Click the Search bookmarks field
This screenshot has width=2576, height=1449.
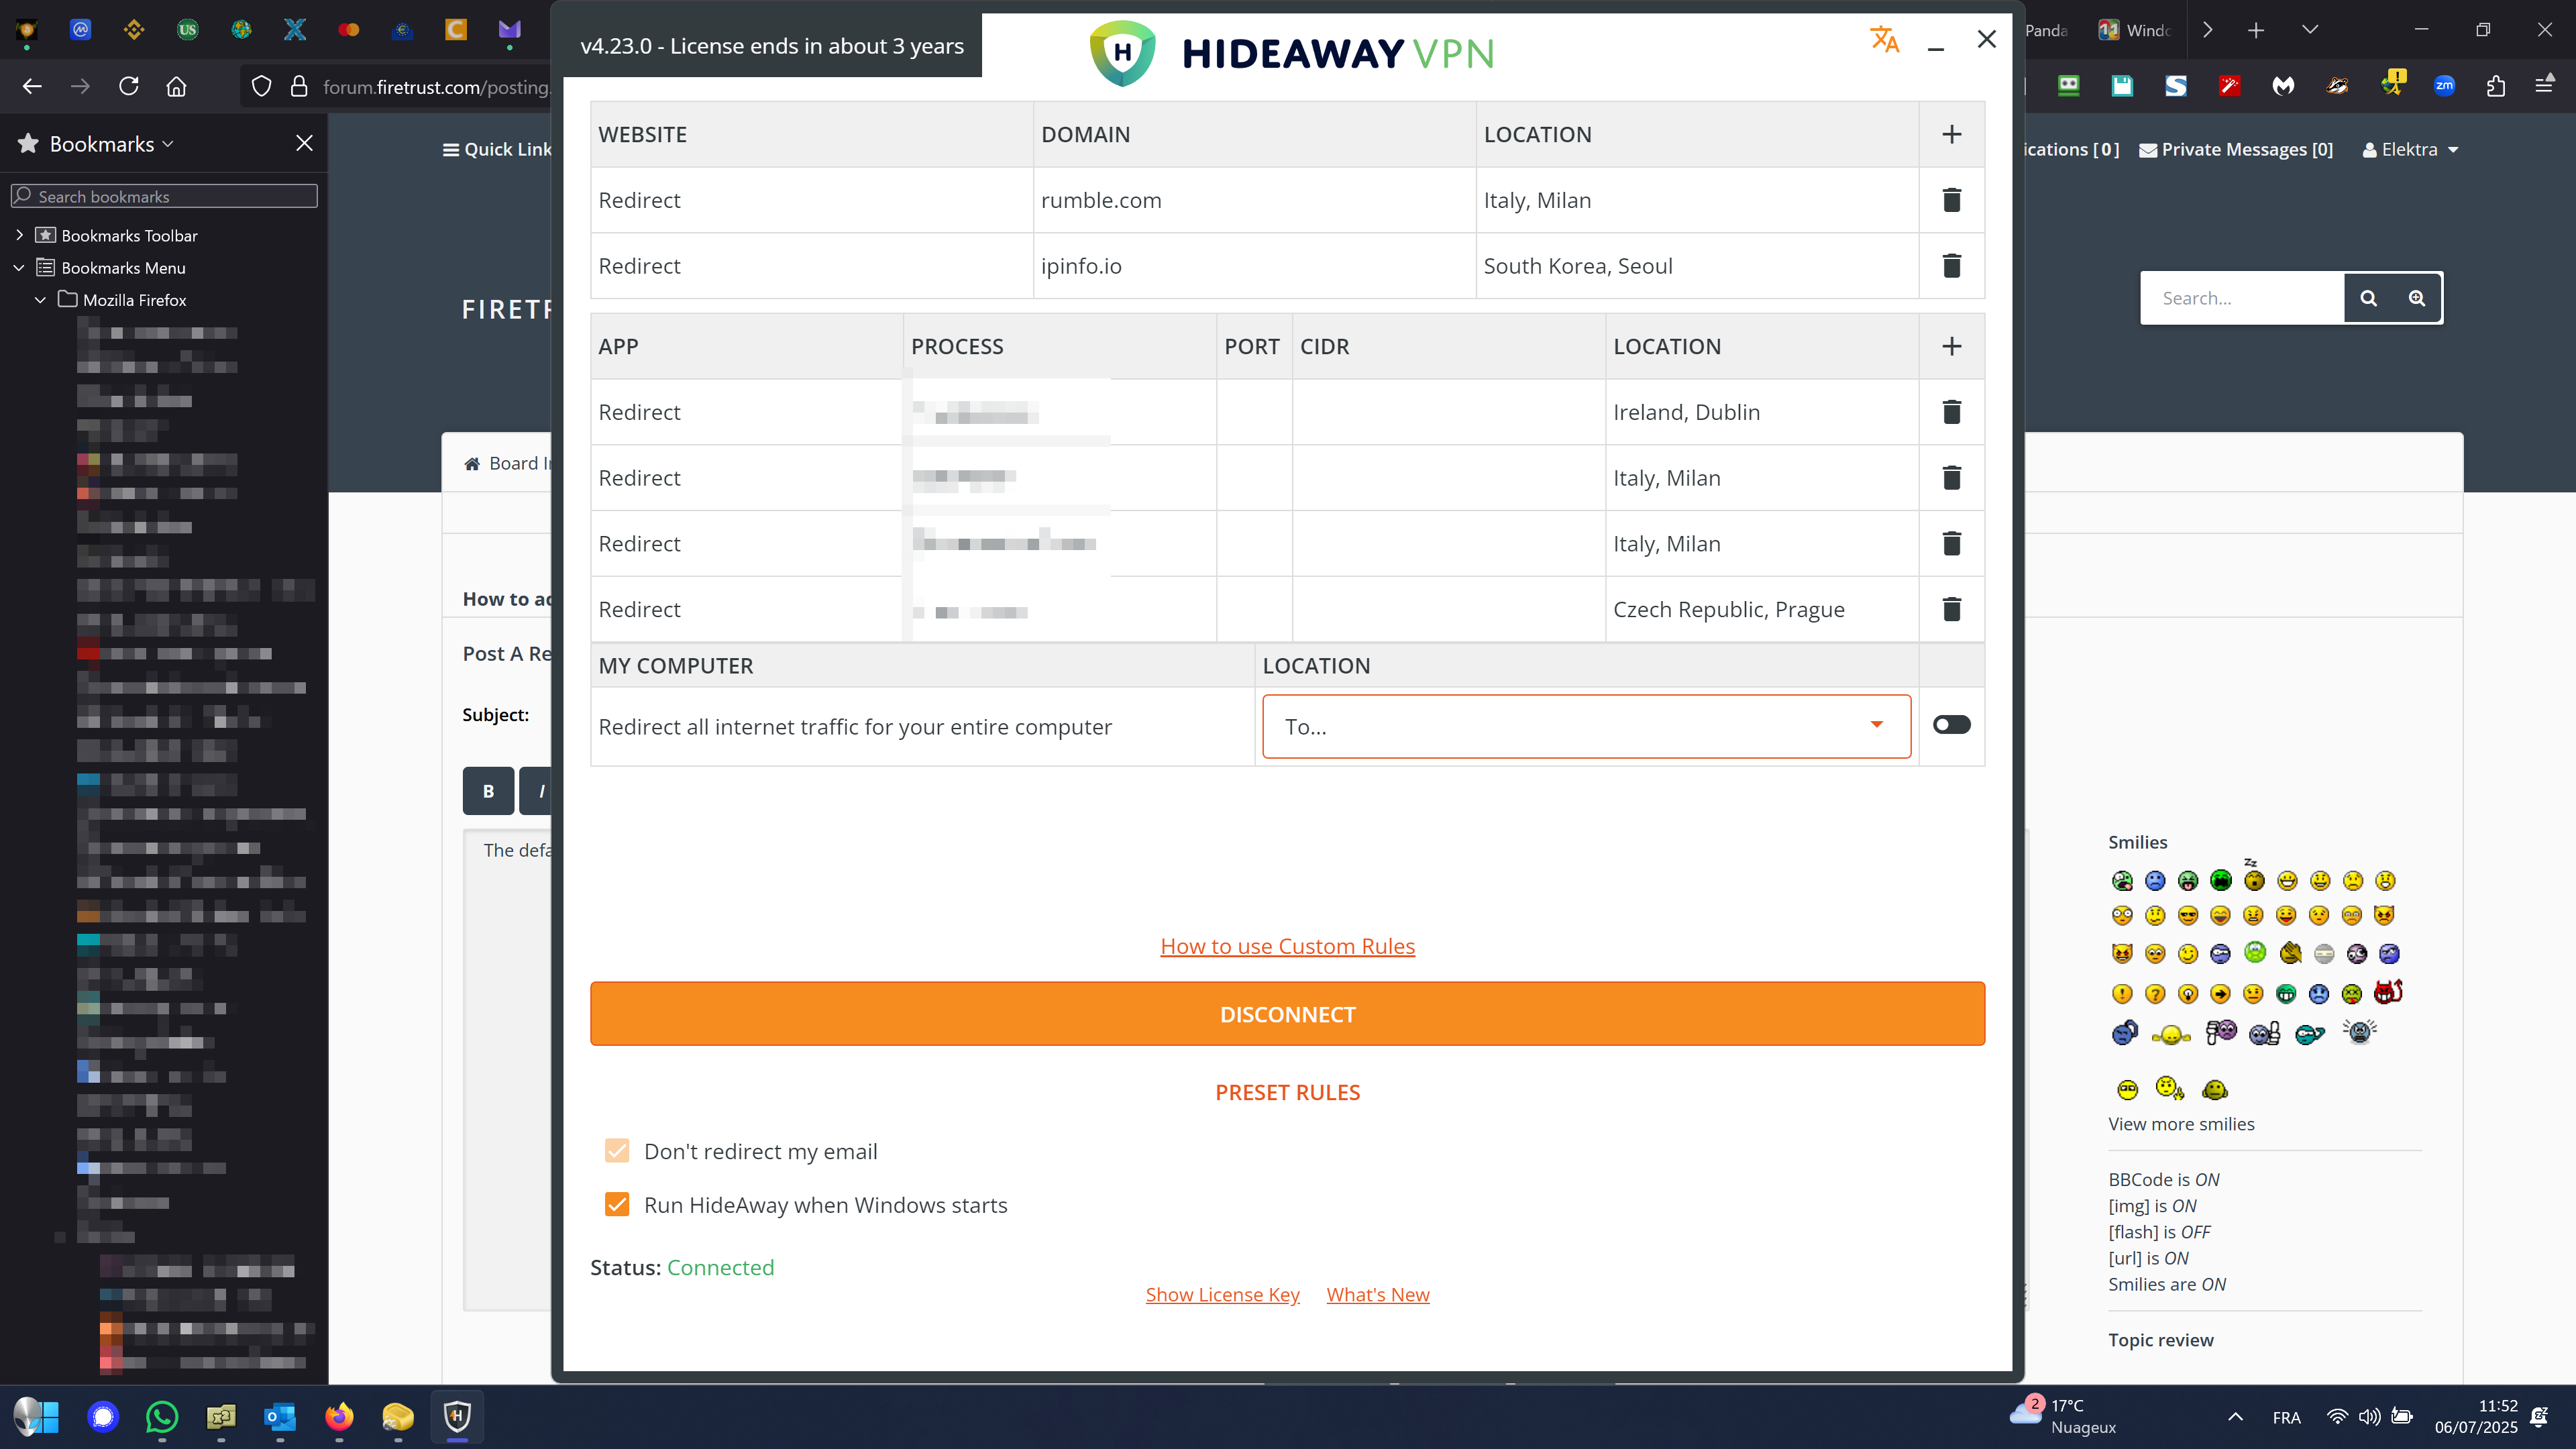tap(164, 196)
